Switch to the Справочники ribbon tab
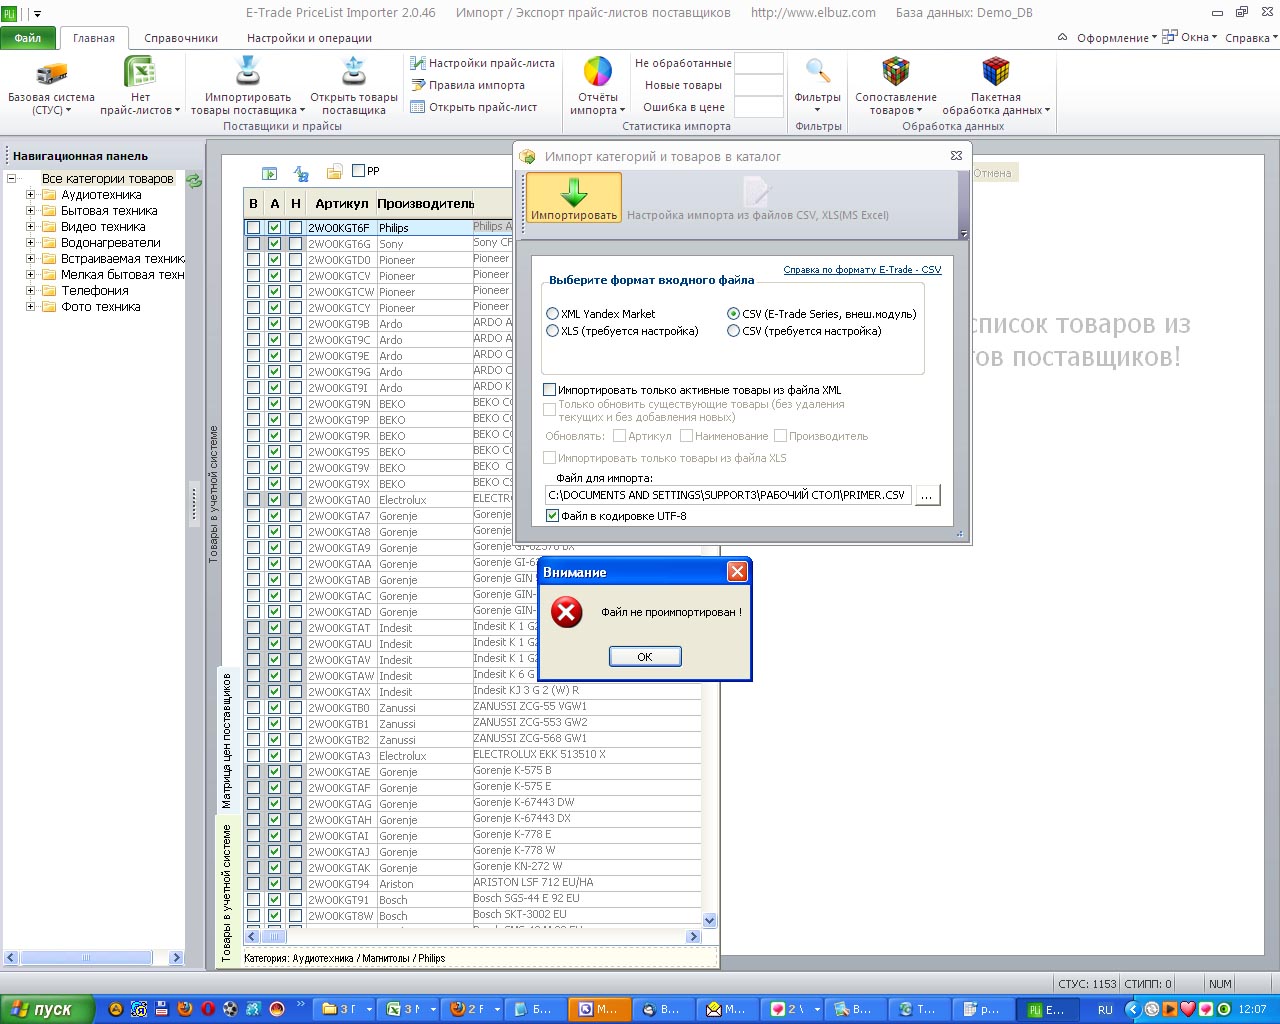Screen dimensions: 1280x1024 (x=181, y=38)
